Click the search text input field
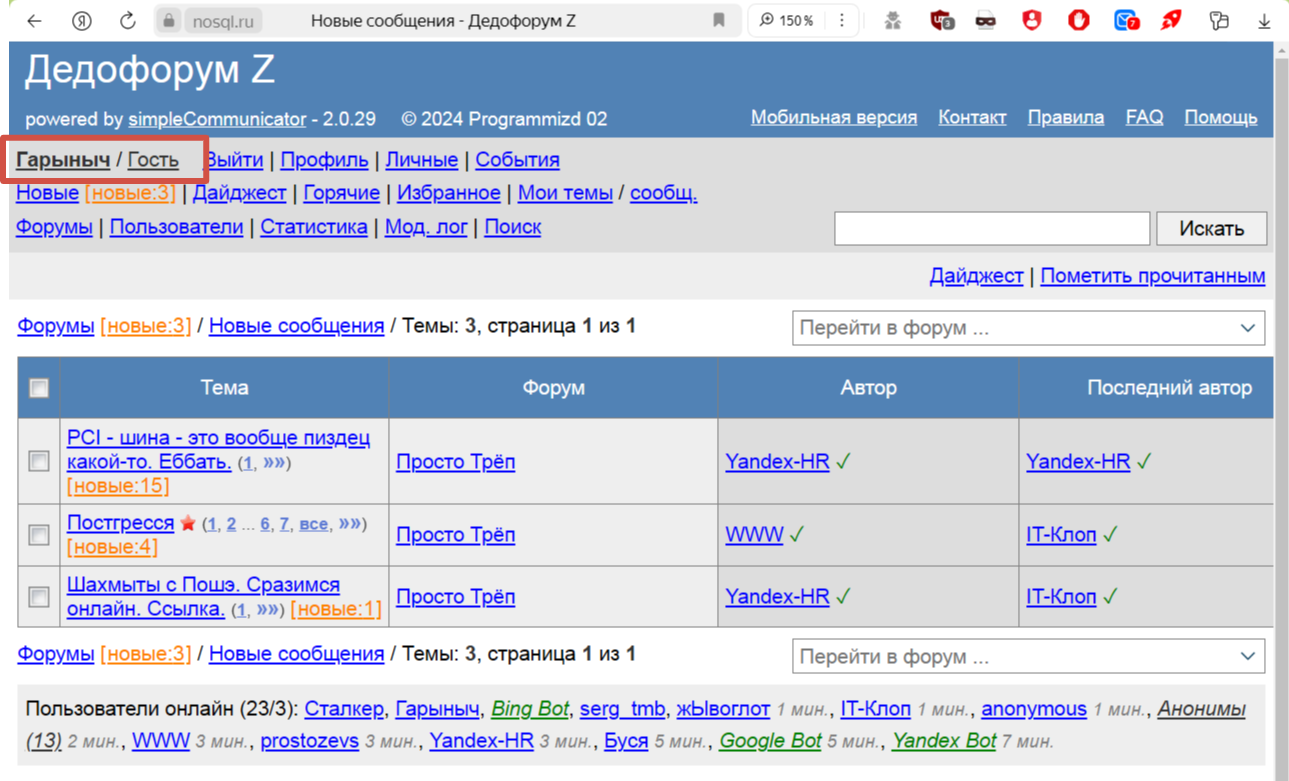The height and width of the screenshot is (781, 1289). pyautogui.click(x=992, y=228)
